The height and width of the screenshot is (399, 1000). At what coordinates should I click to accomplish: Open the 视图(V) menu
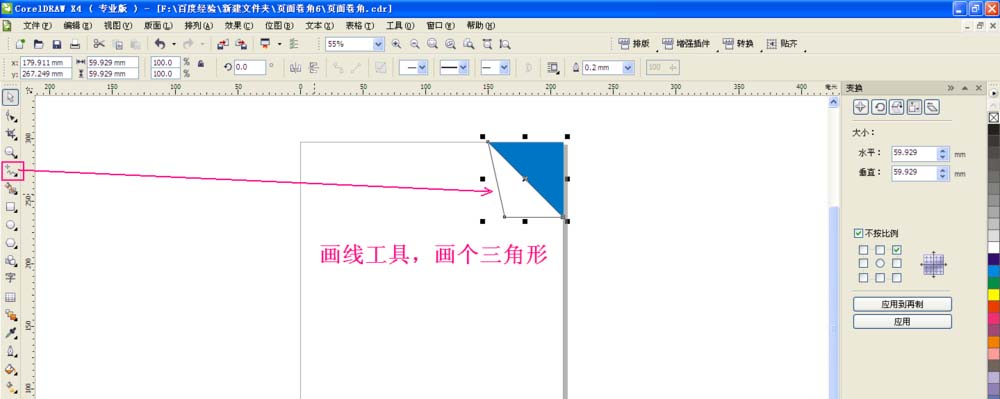coord(117,25)
